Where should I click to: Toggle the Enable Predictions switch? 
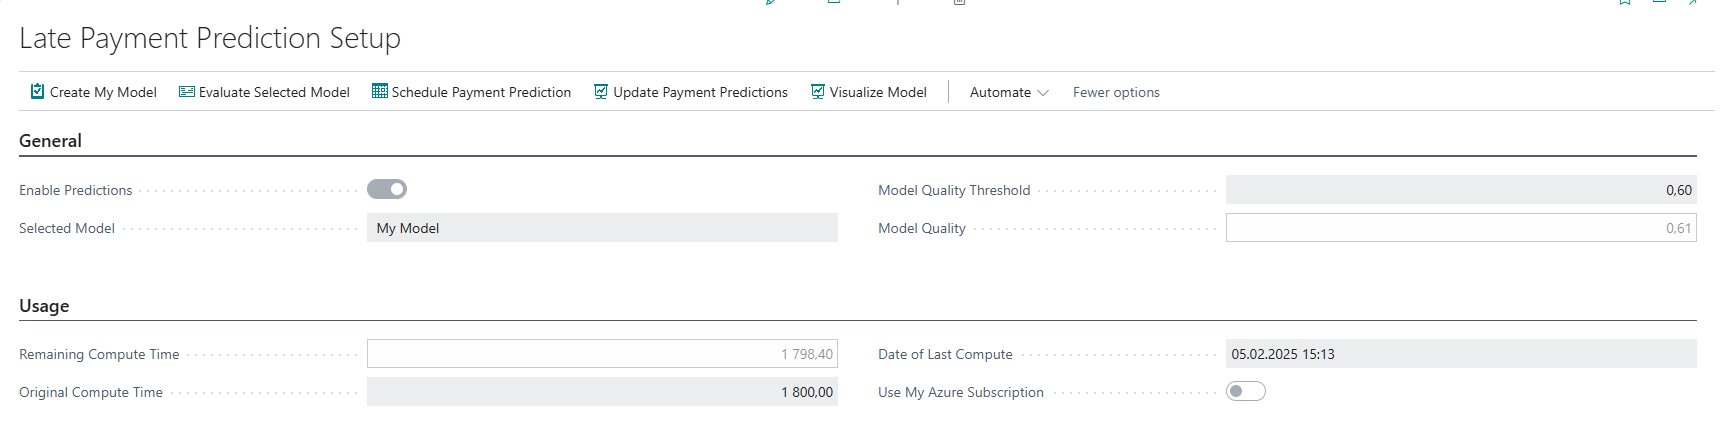pos(387,189)
